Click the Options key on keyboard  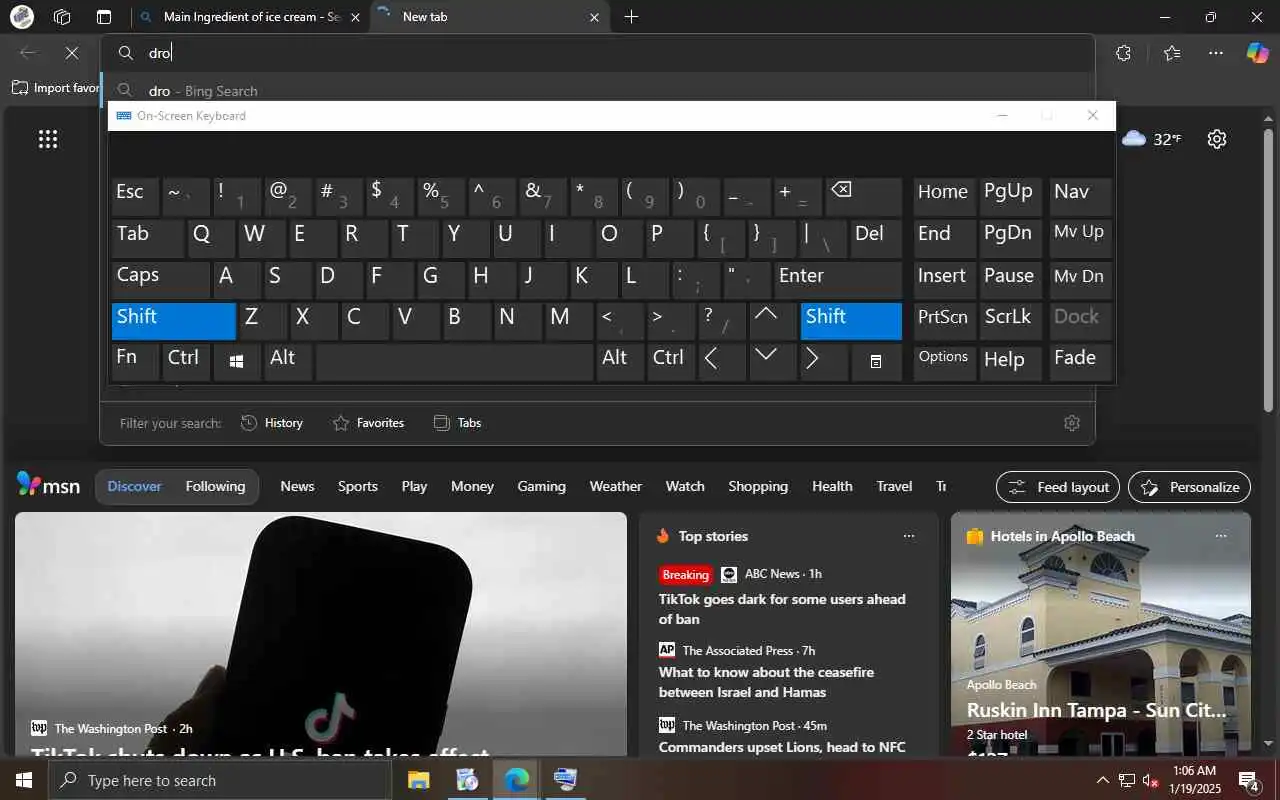(x=944, y=361)
